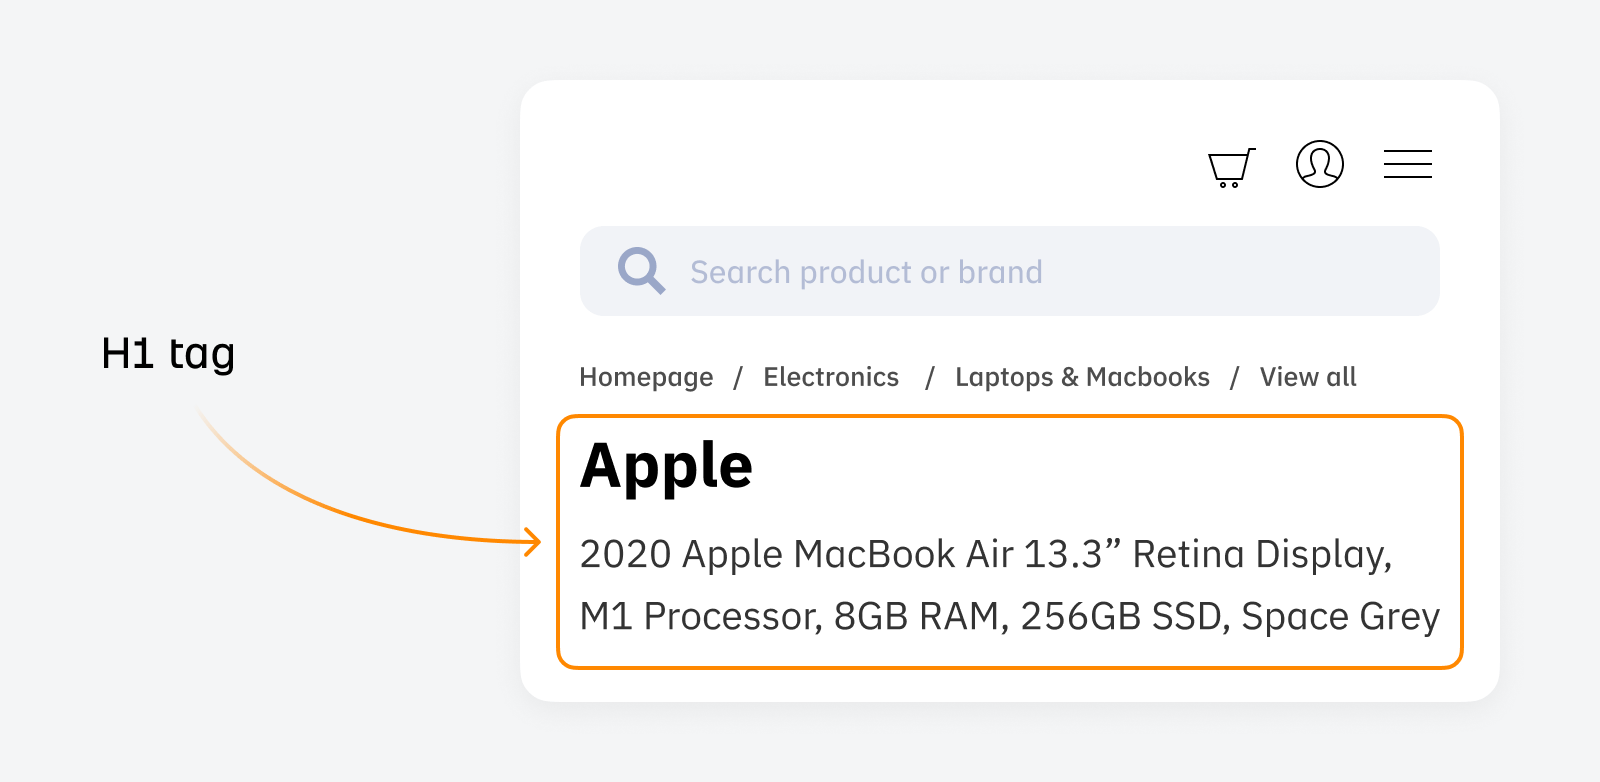Viewport: 1600px width, 782px height.
Task: Click the 'H1 tag' annotation label
Action: [168, 354]
